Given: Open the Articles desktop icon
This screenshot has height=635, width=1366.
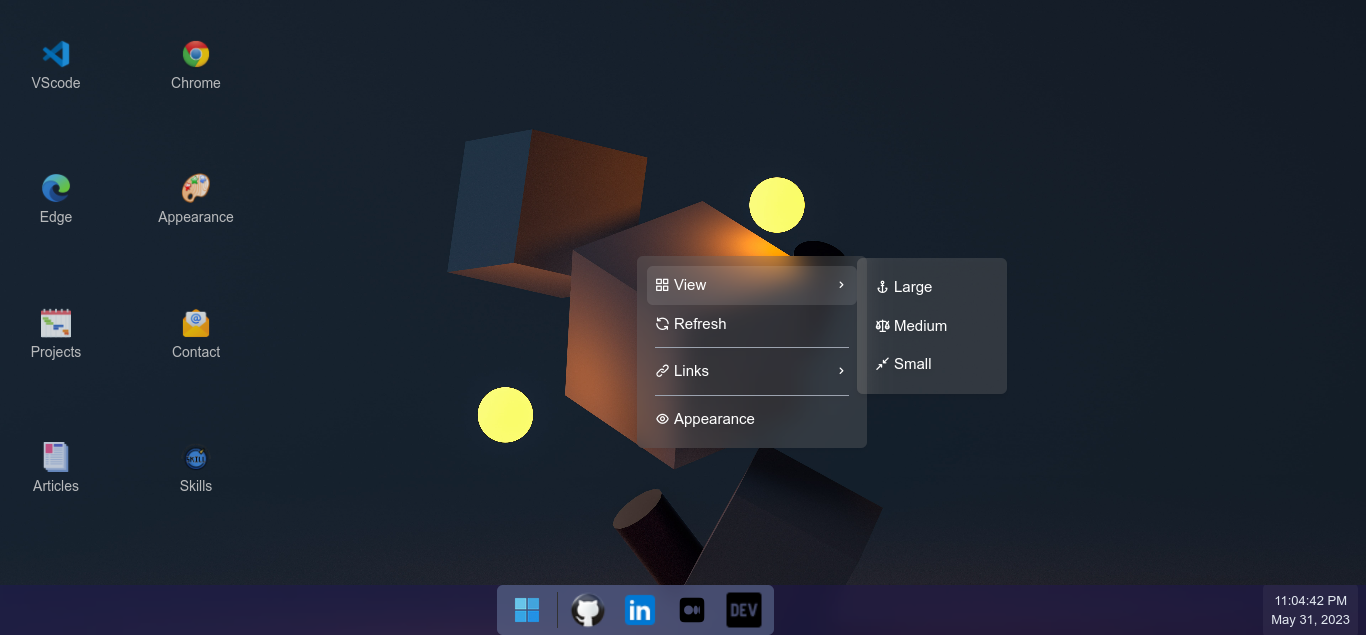Looking at the screenshot, I should click(x=56, y=469).
